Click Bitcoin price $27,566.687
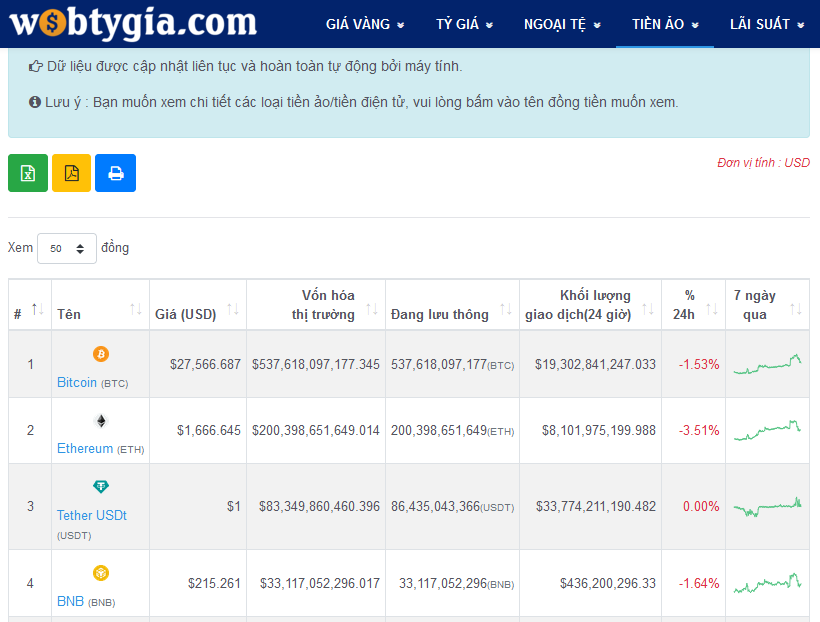This screenshot has width=820, height=622. [x=205, y=364]
